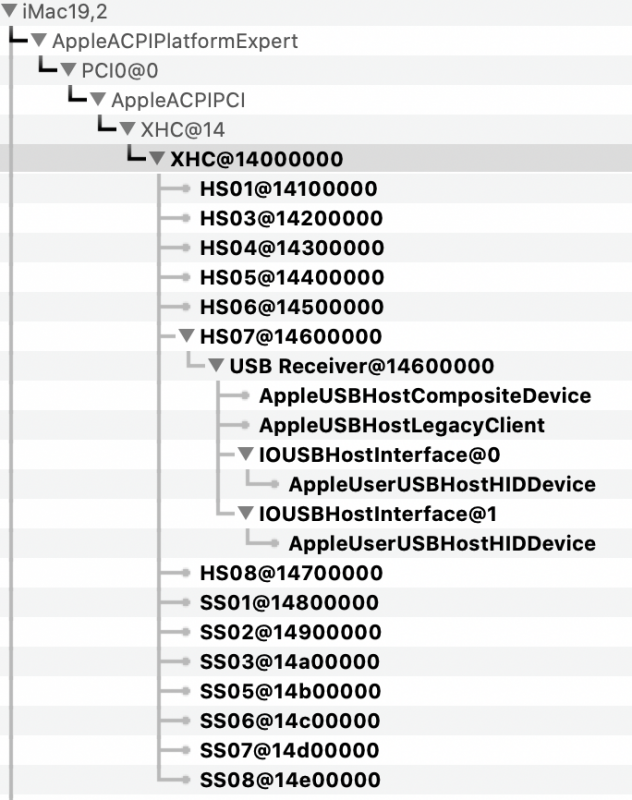Collapse the iMac19,2 root node
This screenshot has width=632, height=800.
(x=8, y=12)
